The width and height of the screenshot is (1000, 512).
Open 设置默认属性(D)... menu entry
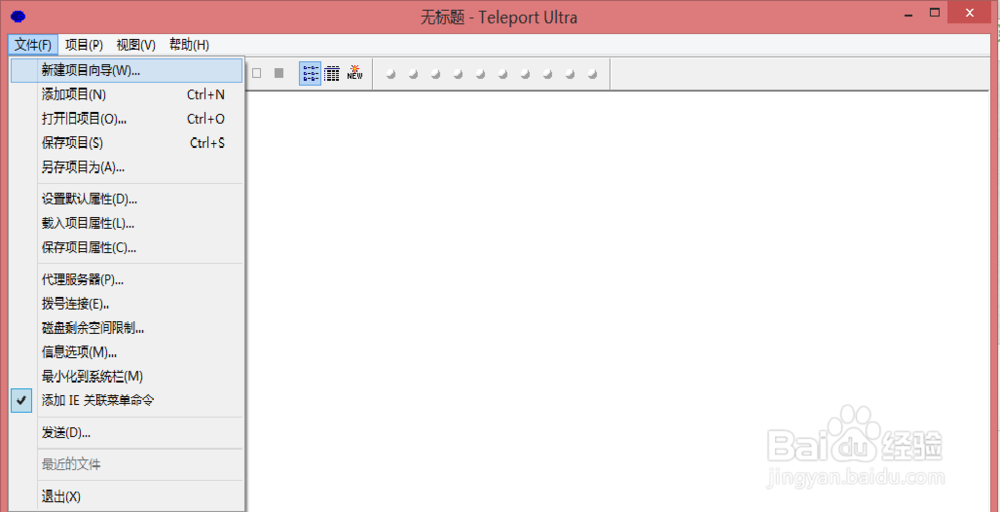tap(127, 199)
